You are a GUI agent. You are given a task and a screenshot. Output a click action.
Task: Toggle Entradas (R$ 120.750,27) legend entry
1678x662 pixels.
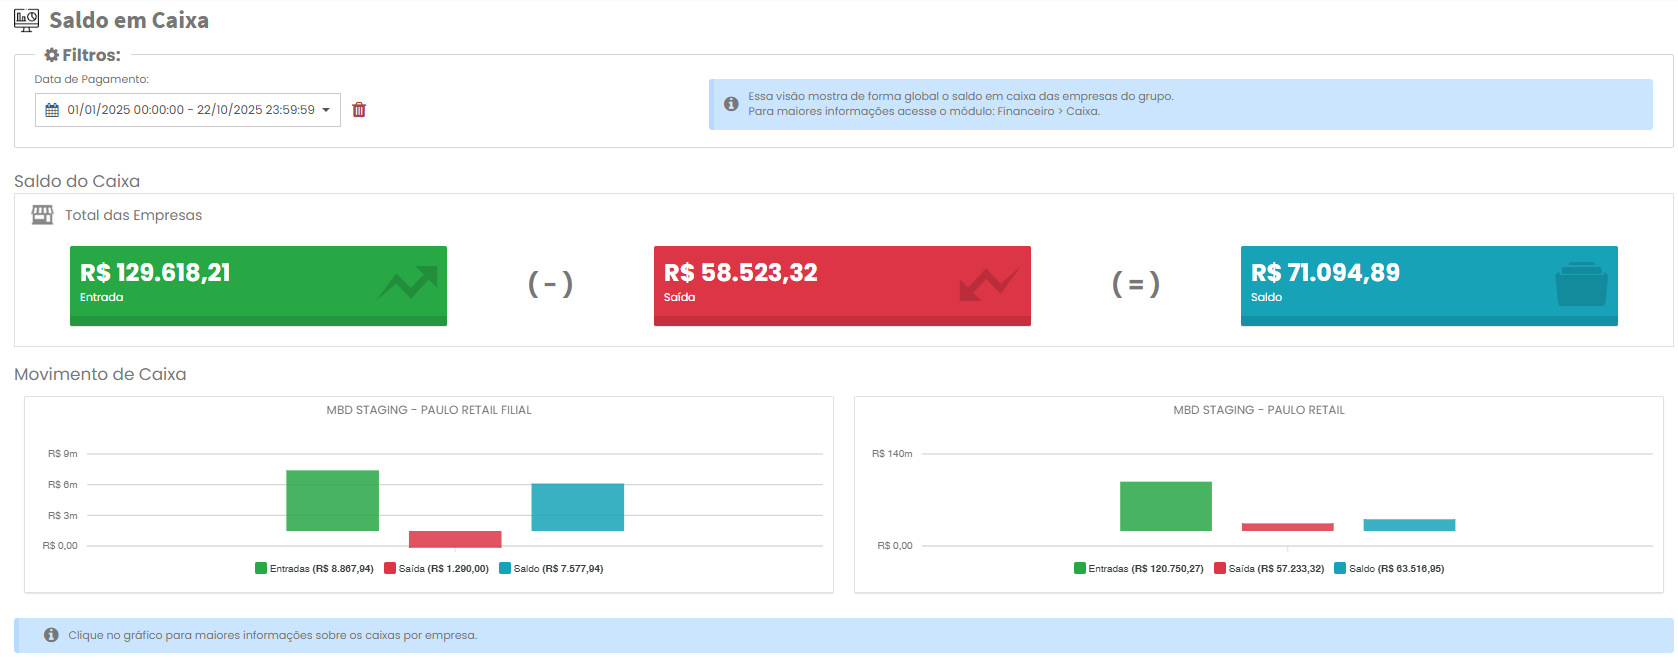click(x=1138, y=569)
